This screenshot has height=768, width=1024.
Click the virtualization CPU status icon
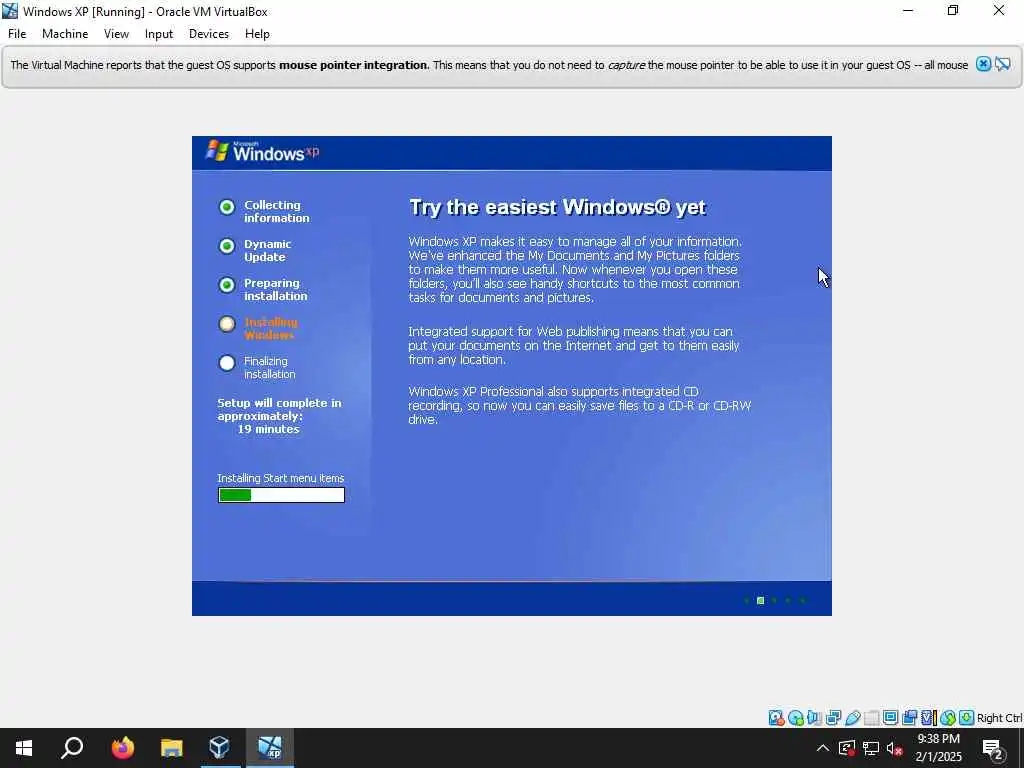coord(929,718)
